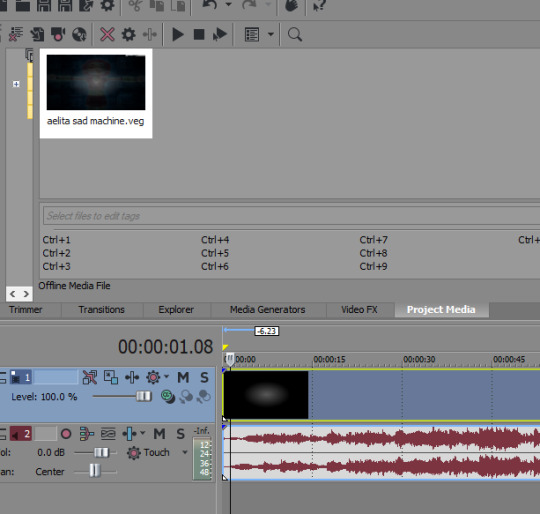Switch to the Video FX tab
This screenshot has height=514, width=540.
(359, 310)
